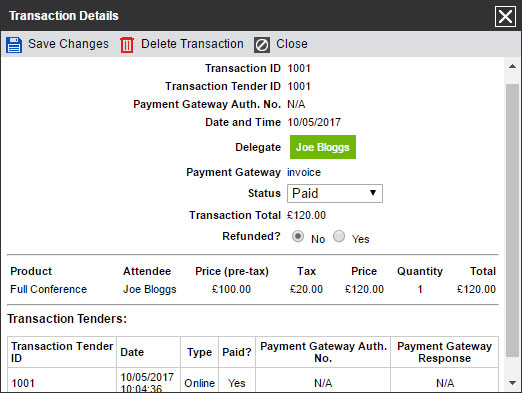Click tender row ID 1001
The width and height of the screenshot is (522, 393).
(23, 383)
